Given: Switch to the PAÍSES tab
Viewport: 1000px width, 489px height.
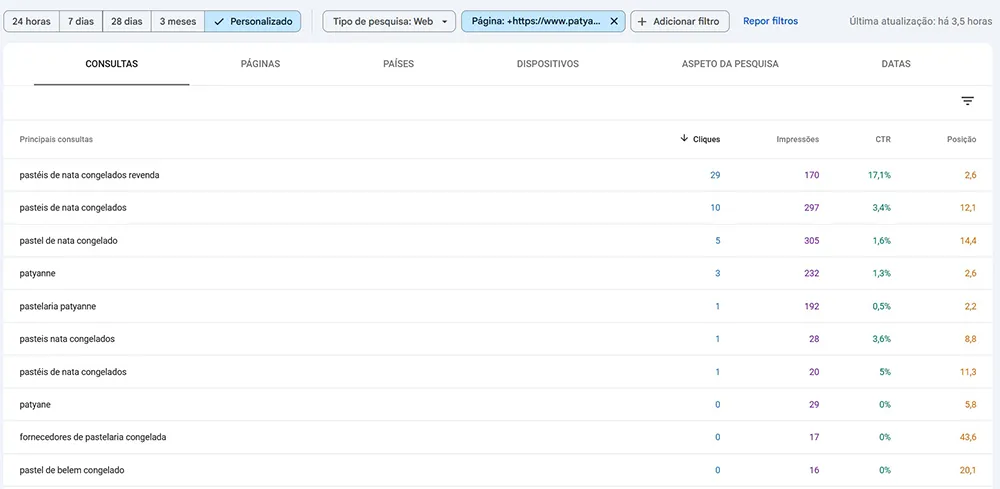Looking at the screenshot, I should (399, 64).
